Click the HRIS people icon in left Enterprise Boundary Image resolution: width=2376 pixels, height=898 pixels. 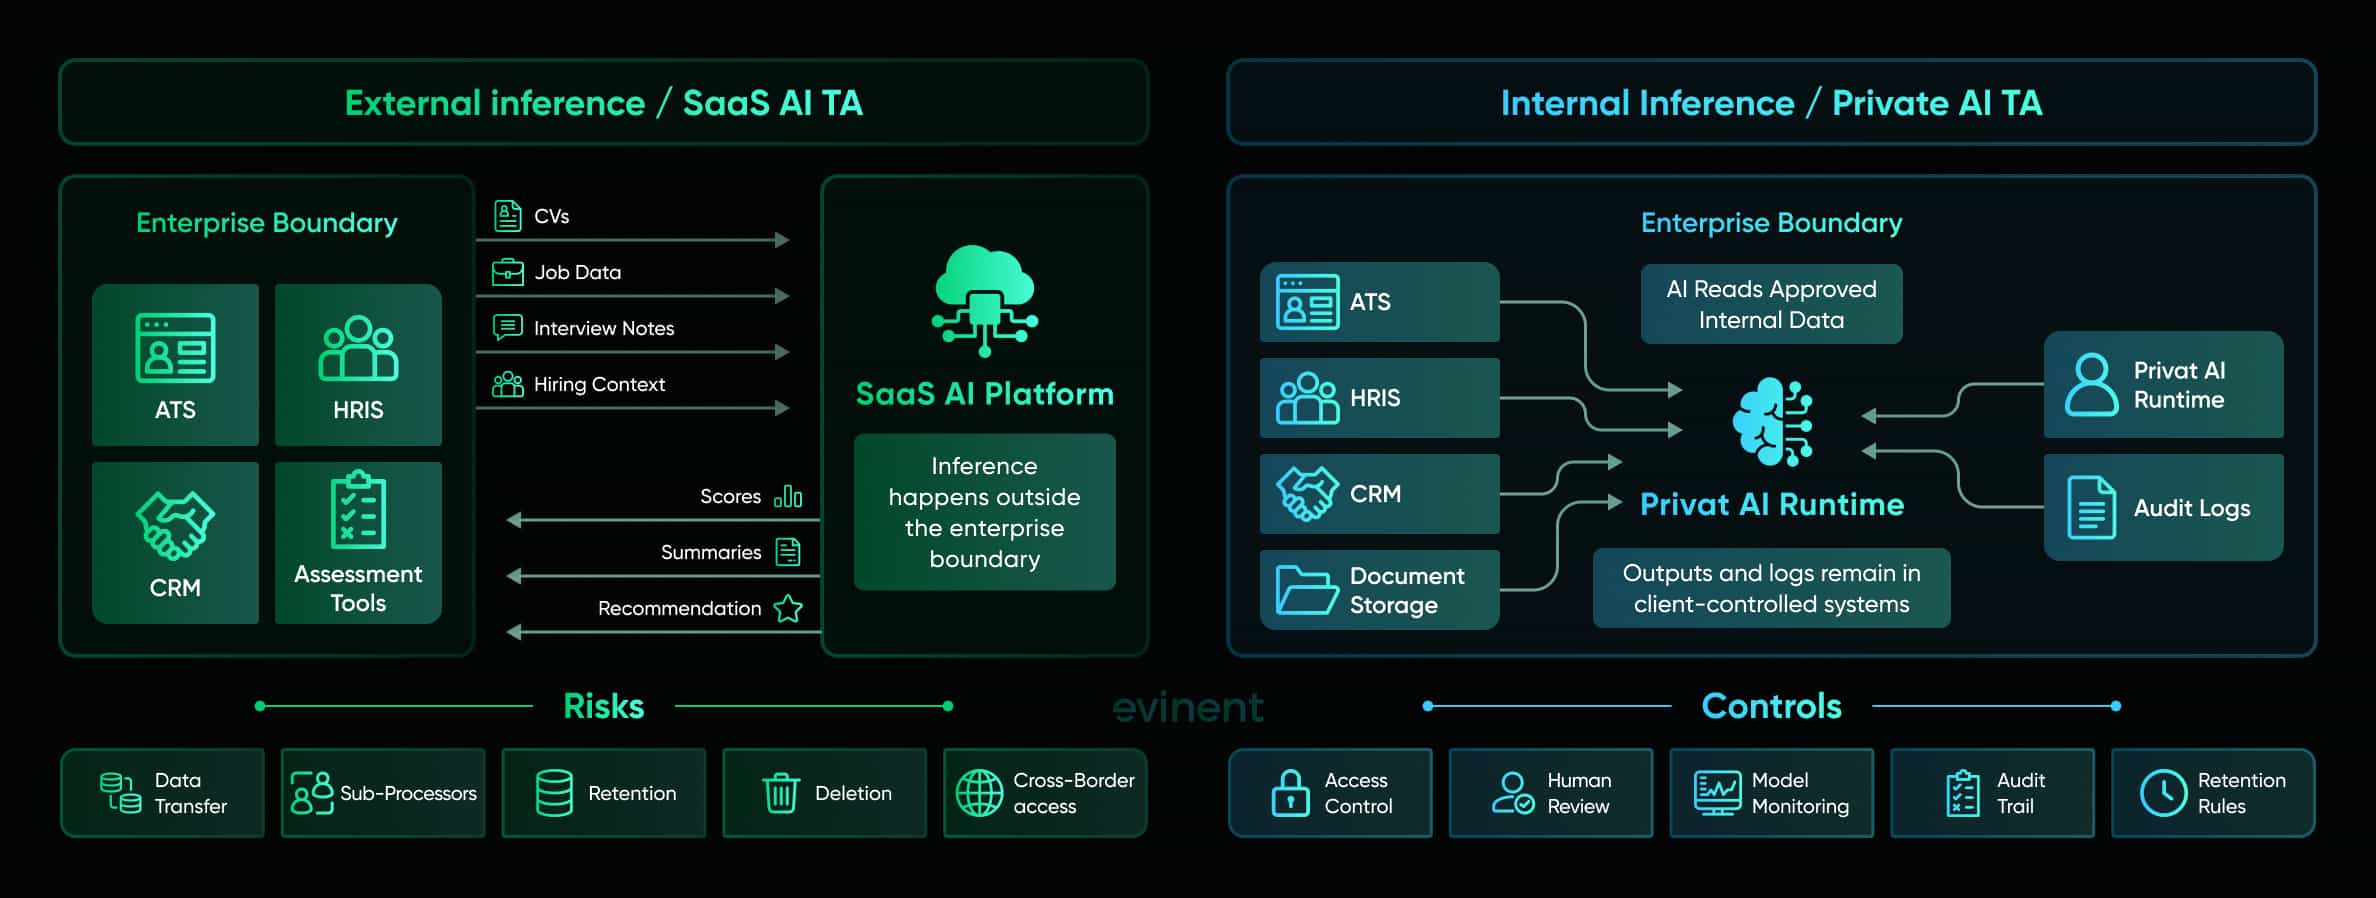click(358, 348)
